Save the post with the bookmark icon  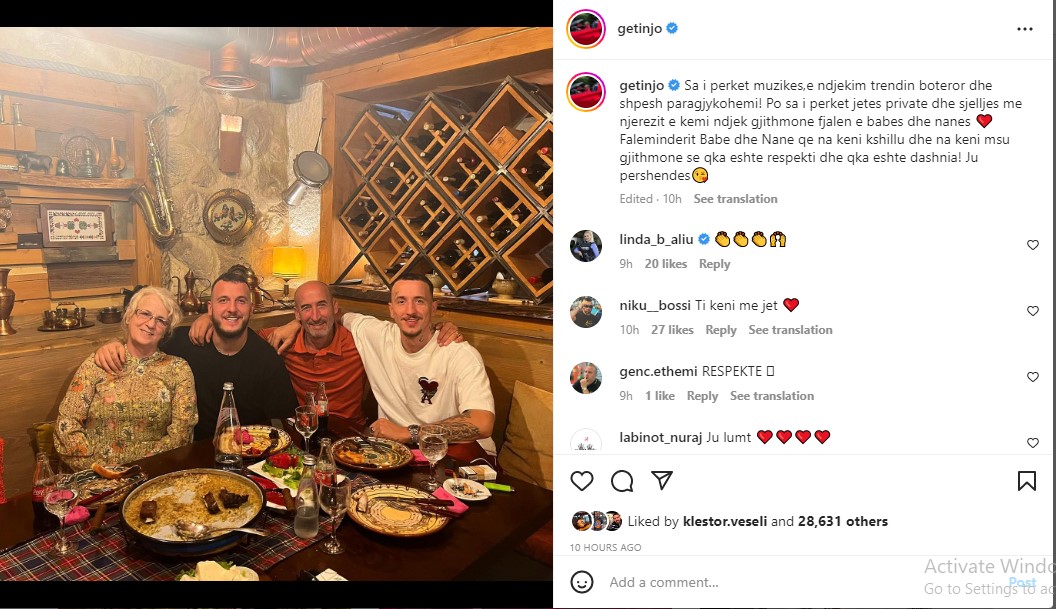[x=1026, y=480]
